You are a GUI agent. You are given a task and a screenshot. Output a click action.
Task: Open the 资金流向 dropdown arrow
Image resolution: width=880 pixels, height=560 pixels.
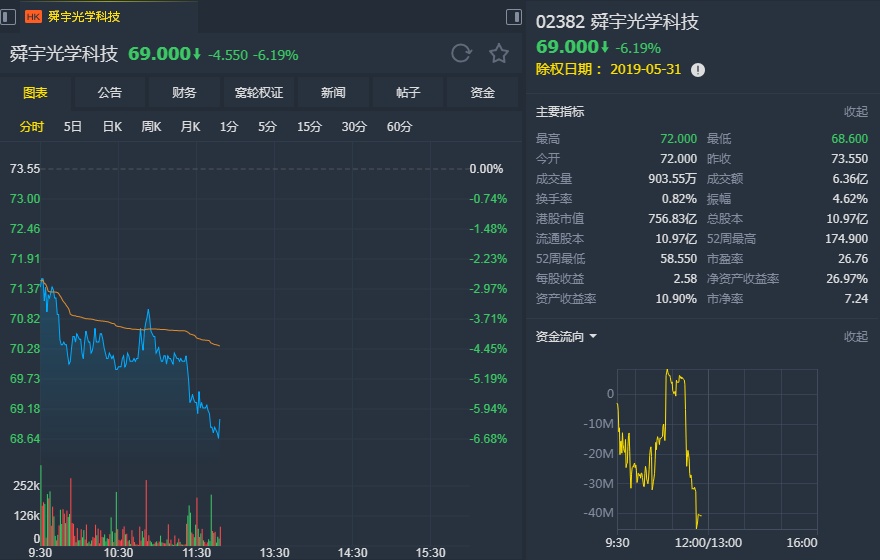pyautogui.click(x=593, y=337)
